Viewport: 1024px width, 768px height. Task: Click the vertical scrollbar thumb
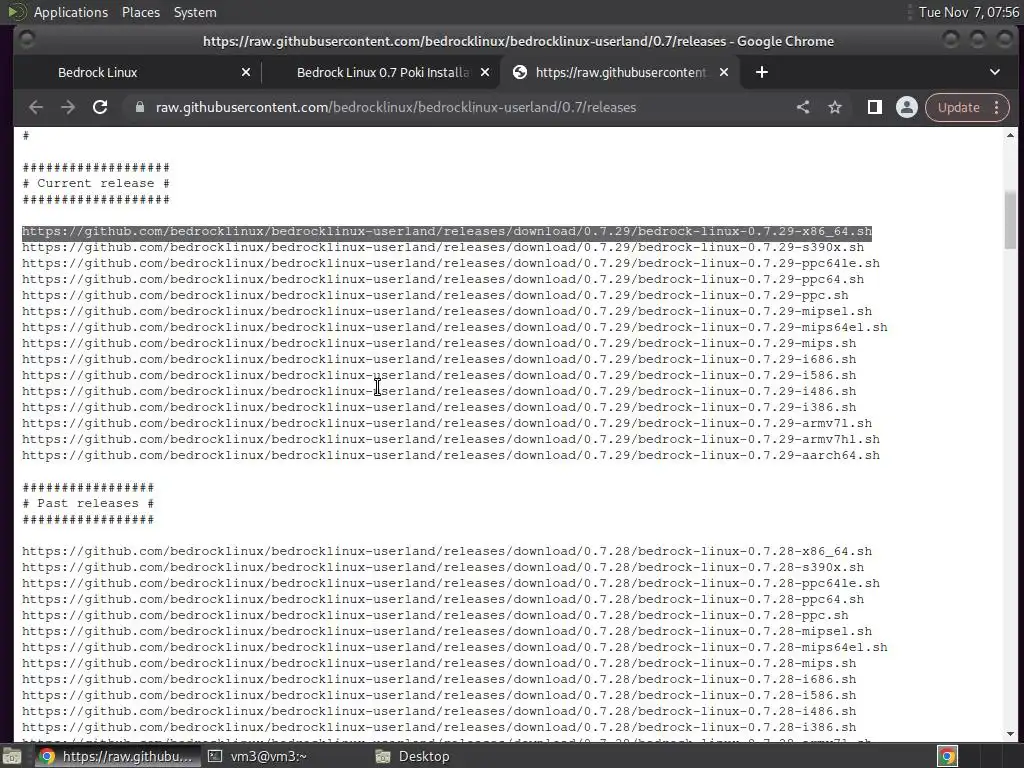(1010, 221)
